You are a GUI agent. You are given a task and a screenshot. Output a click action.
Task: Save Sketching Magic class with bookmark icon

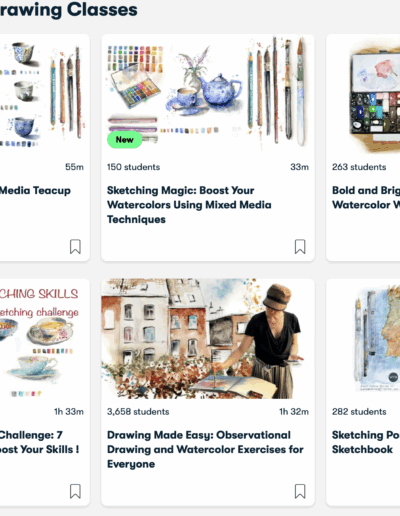(300, 247)
